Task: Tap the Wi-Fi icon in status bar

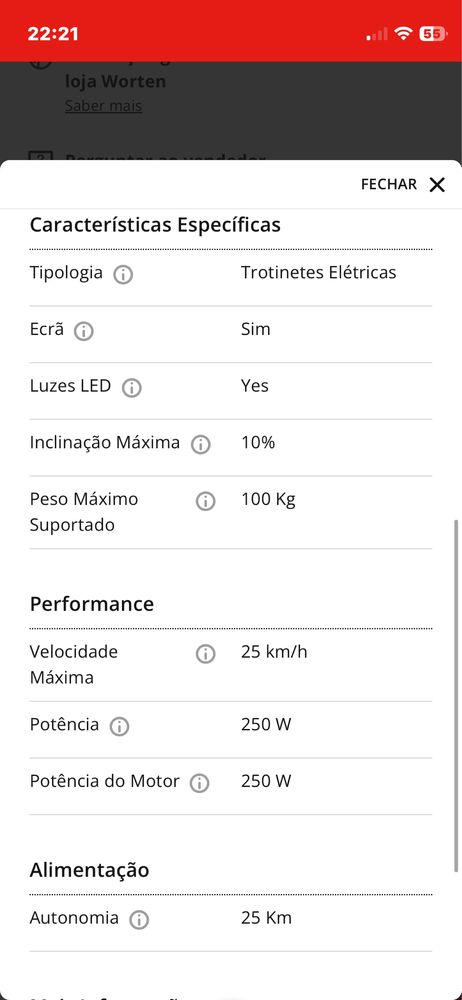Action: 403,33
